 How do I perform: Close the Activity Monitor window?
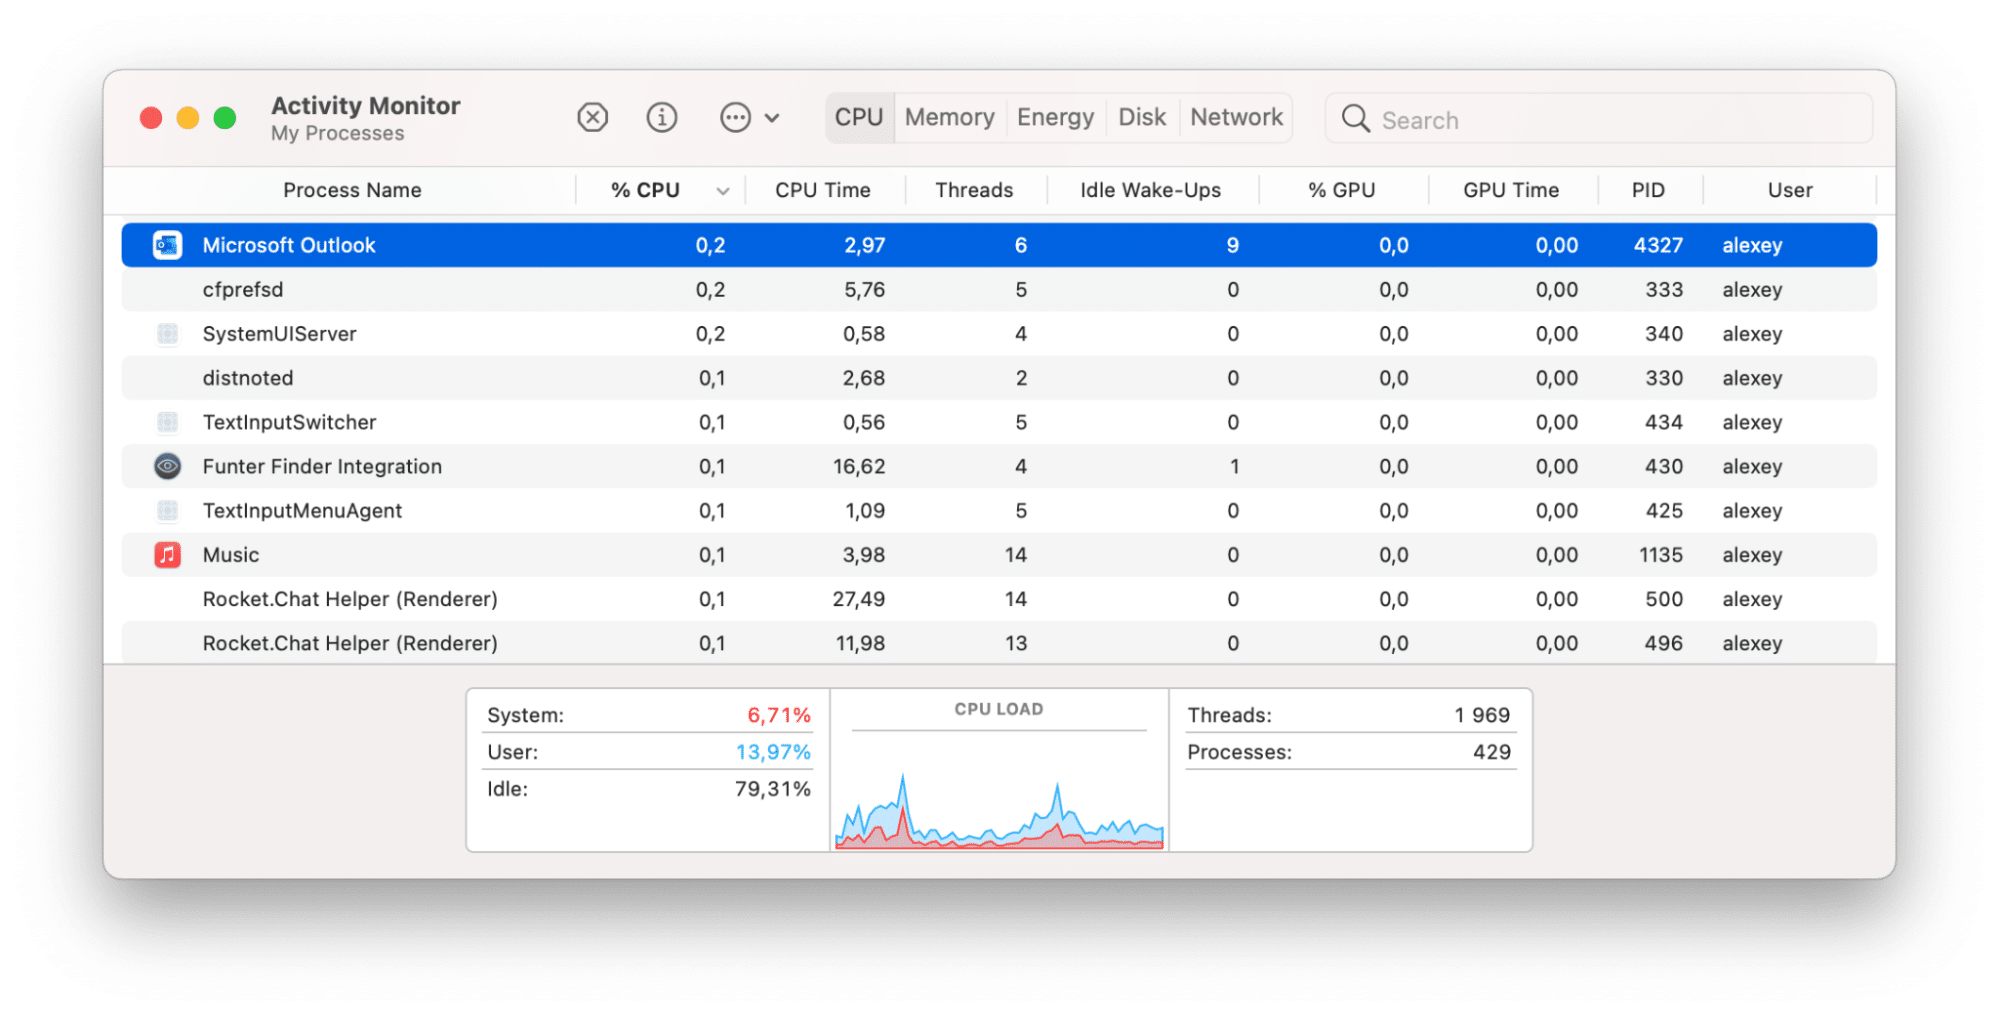click(151, 118)
